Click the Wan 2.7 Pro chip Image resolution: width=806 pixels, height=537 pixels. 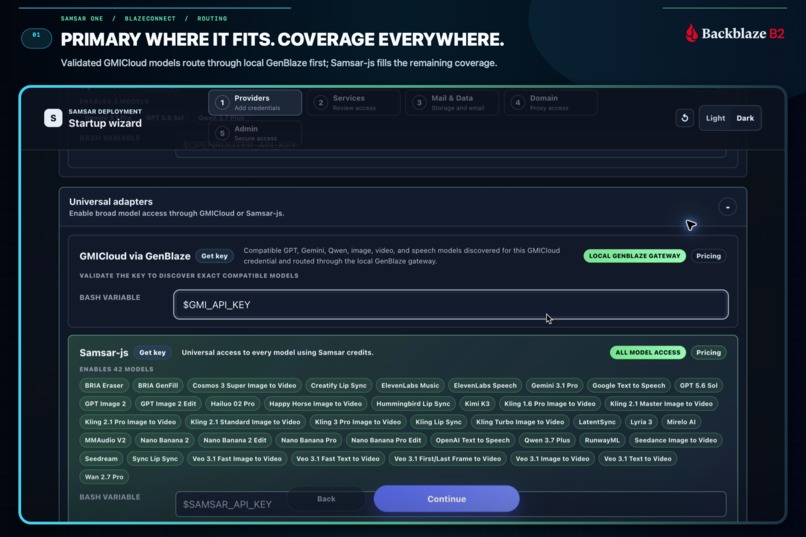[x=104, y=477]
